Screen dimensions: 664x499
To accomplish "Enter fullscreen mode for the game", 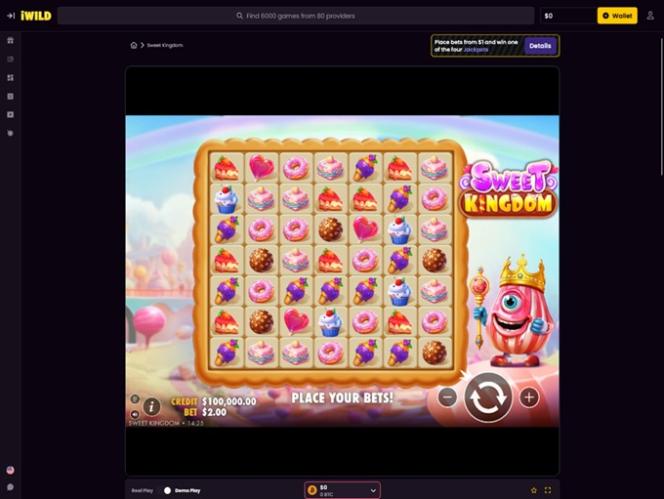I will tap(548, 490).
